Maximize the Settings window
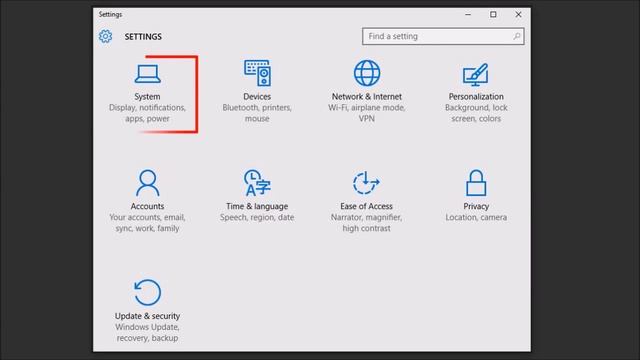 pyautogui.click(x=493, y=14)
